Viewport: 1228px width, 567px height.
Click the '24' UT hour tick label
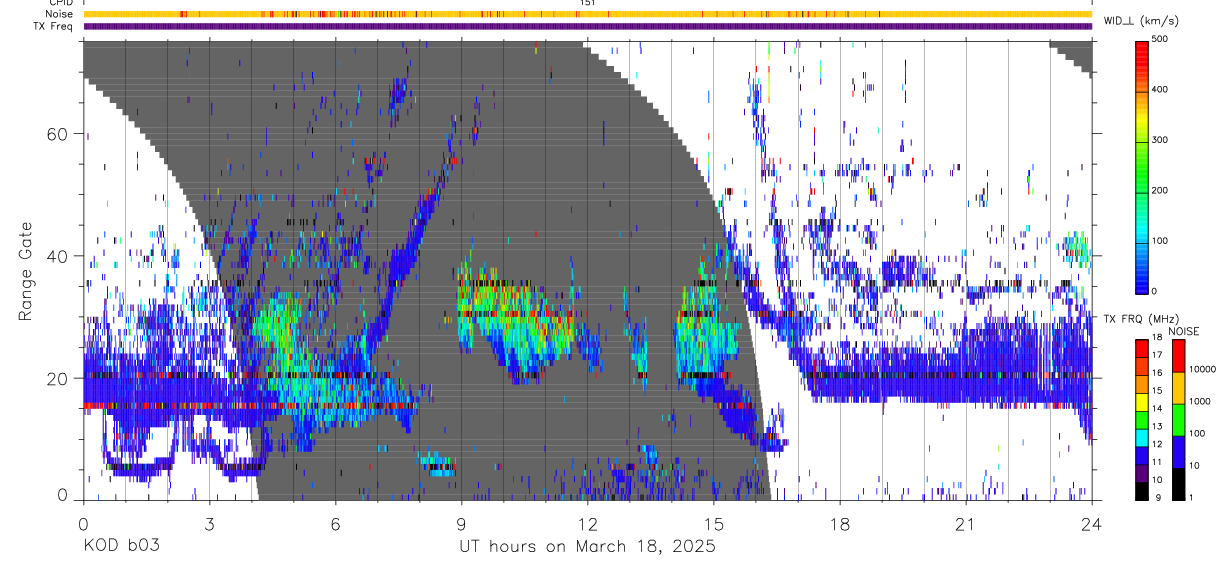[x=1091, y=524]
